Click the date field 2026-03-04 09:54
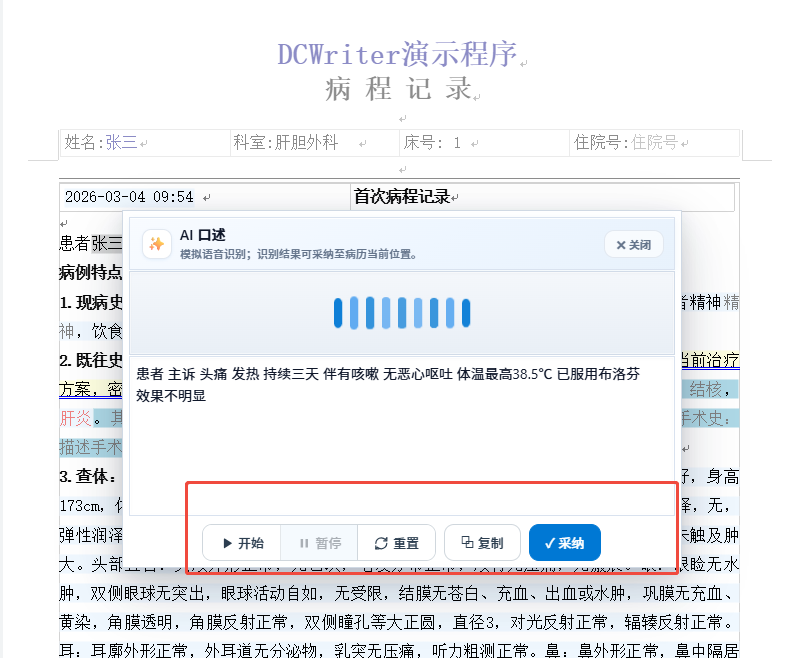This screenshot has height=658, width=797. coord(129,197)
